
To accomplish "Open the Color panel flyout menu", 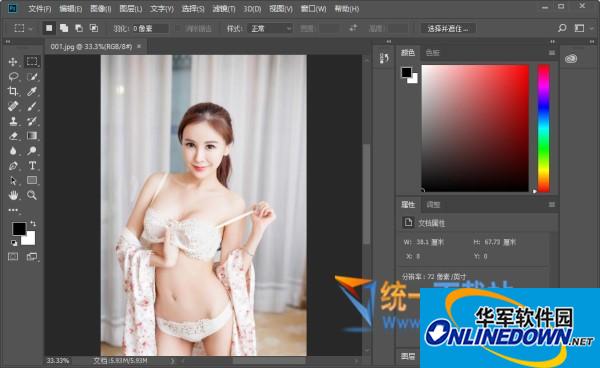I will [551, 53].
